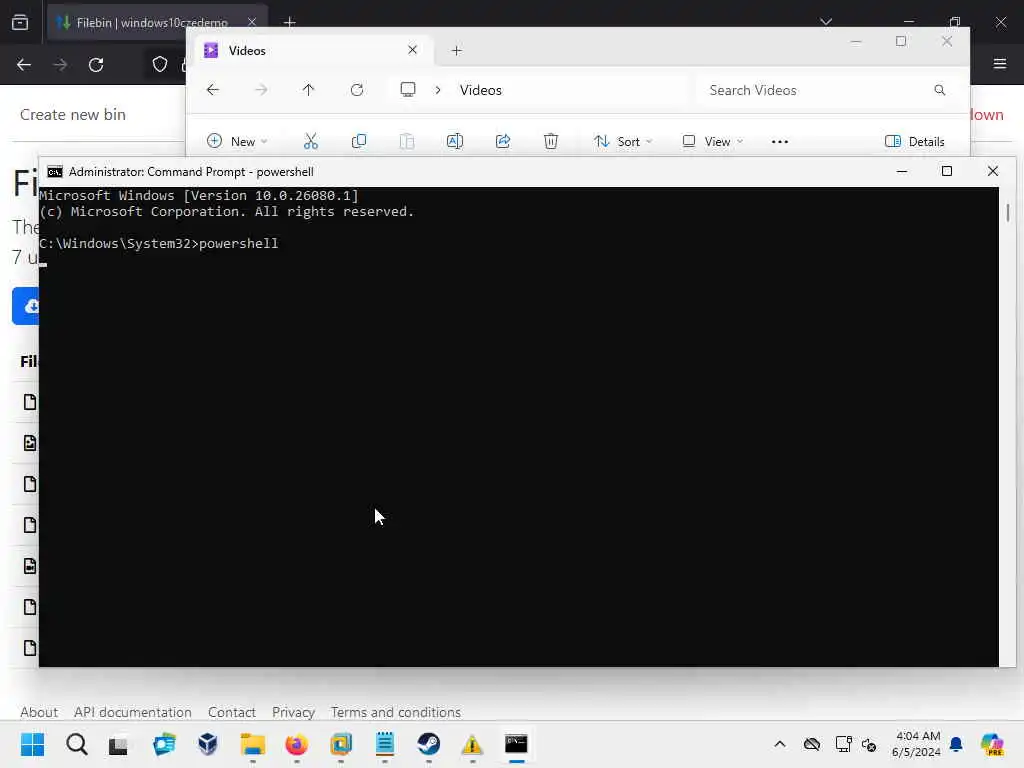
Task: Reload the Firefox page
Action: click(x=96, y=65)
